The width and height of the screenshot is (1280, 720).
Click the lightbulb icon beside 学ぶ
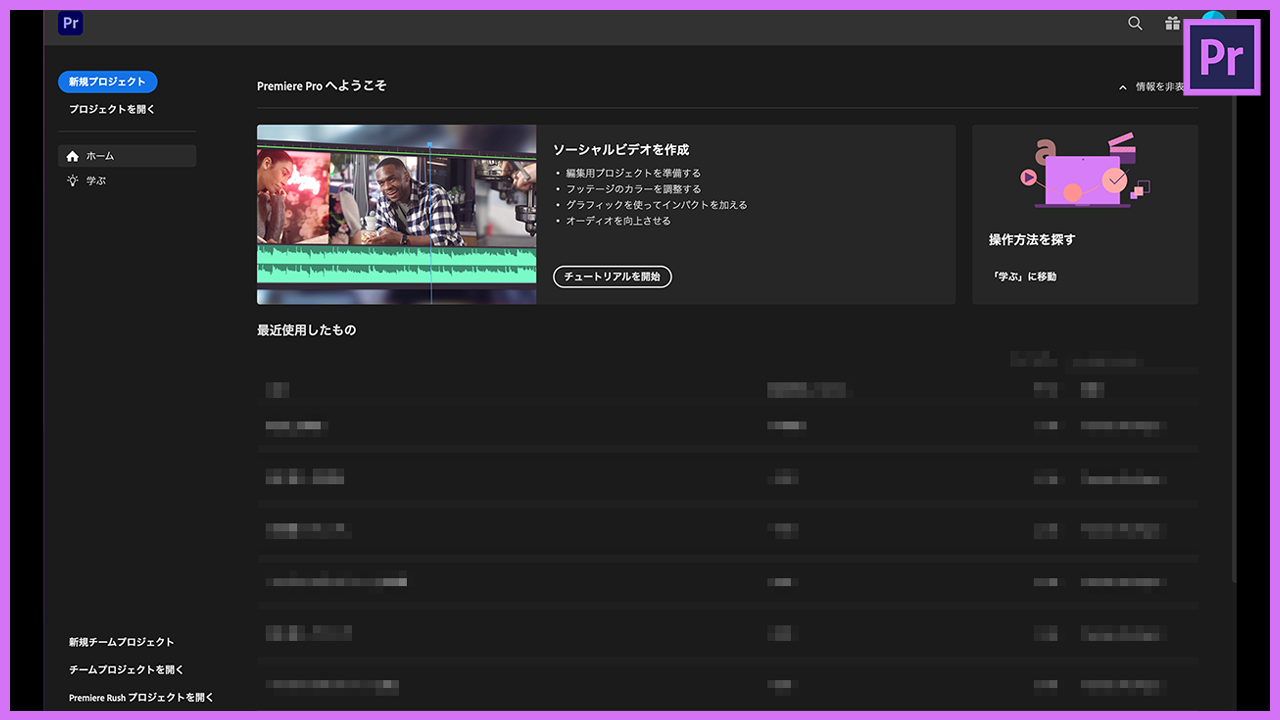72,181
